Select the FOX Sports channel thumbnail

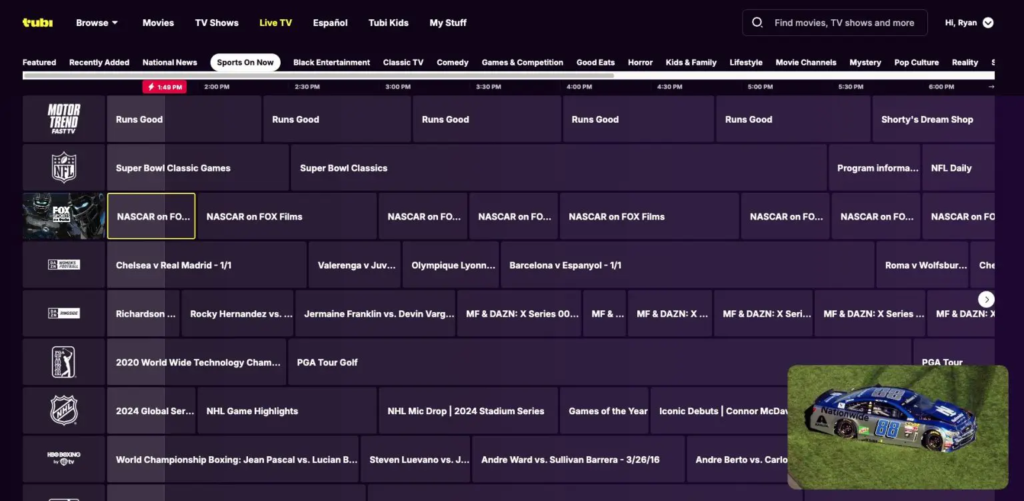click(x=64, y=216)
